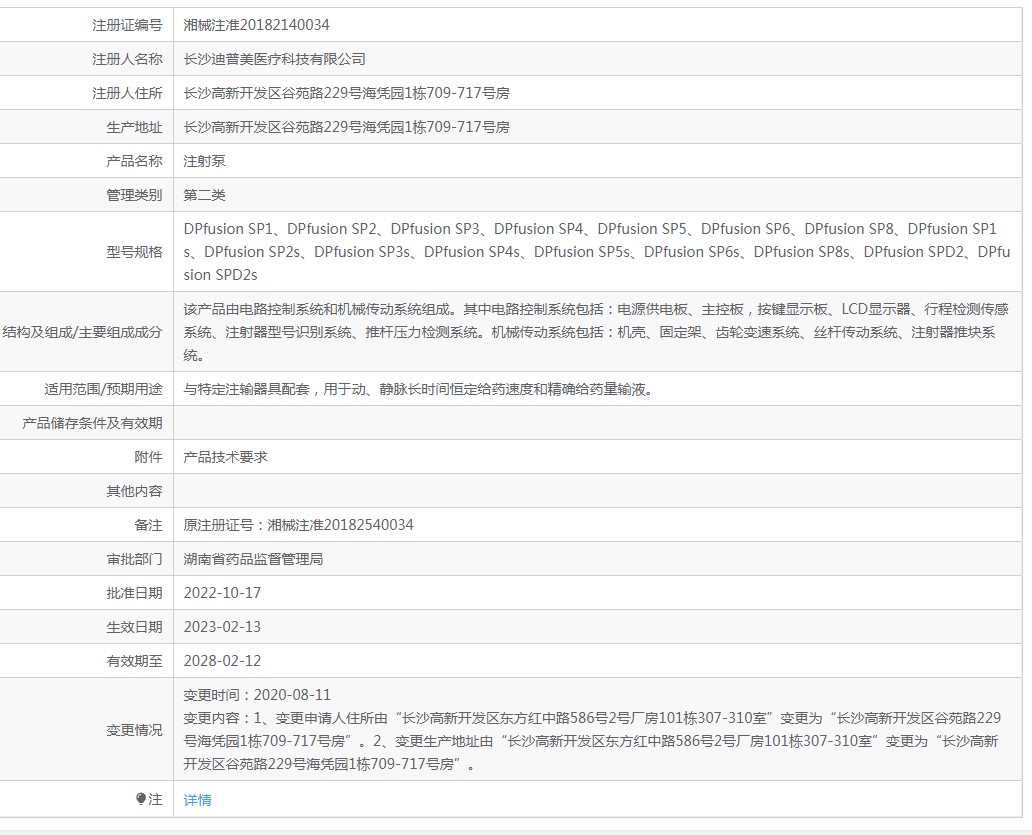1032x835 pixels.
Task: Click expiry date 2028-02-12
Action: pos(222,661)
